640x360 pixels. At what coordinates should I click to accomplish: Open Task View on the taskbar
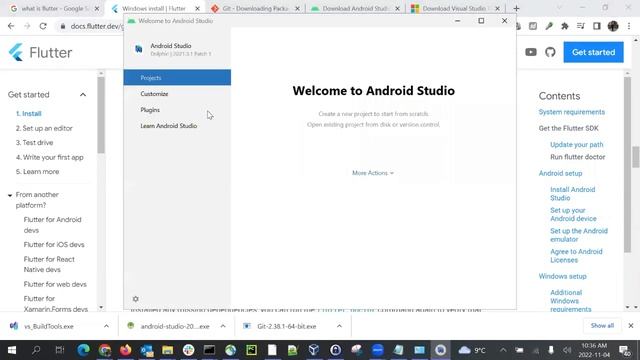[x=60, y=350]
